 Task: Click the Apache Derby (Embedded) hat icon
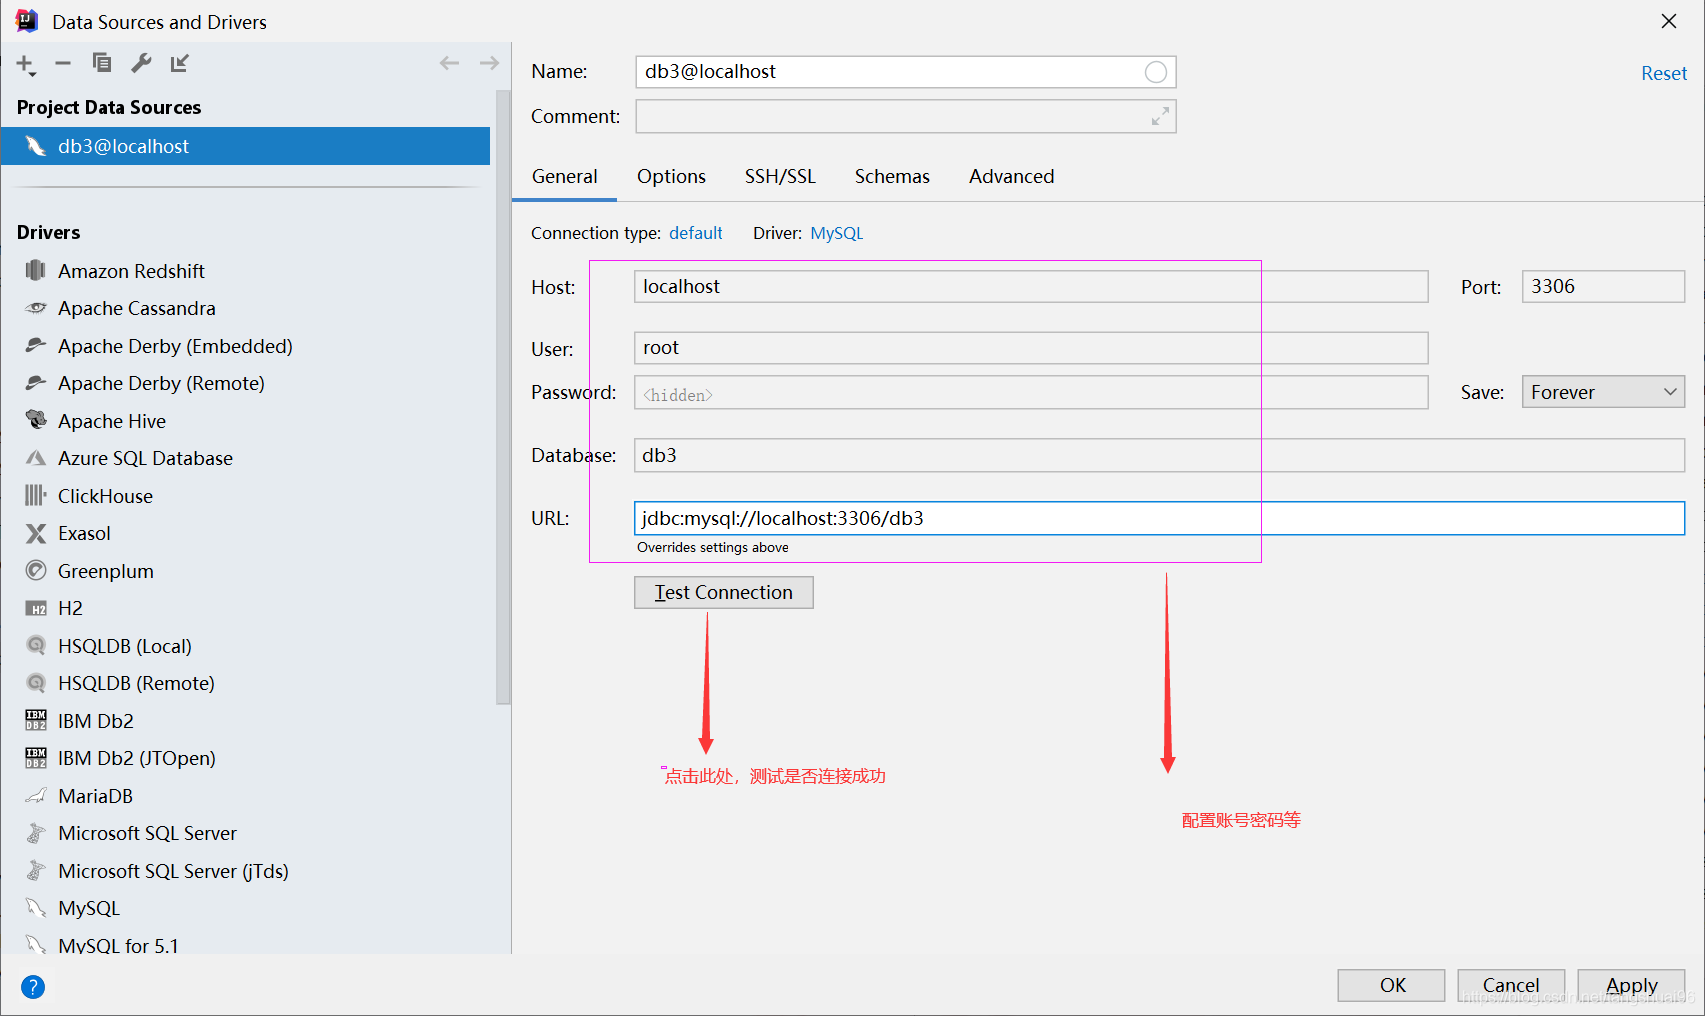tap(36, 346)
